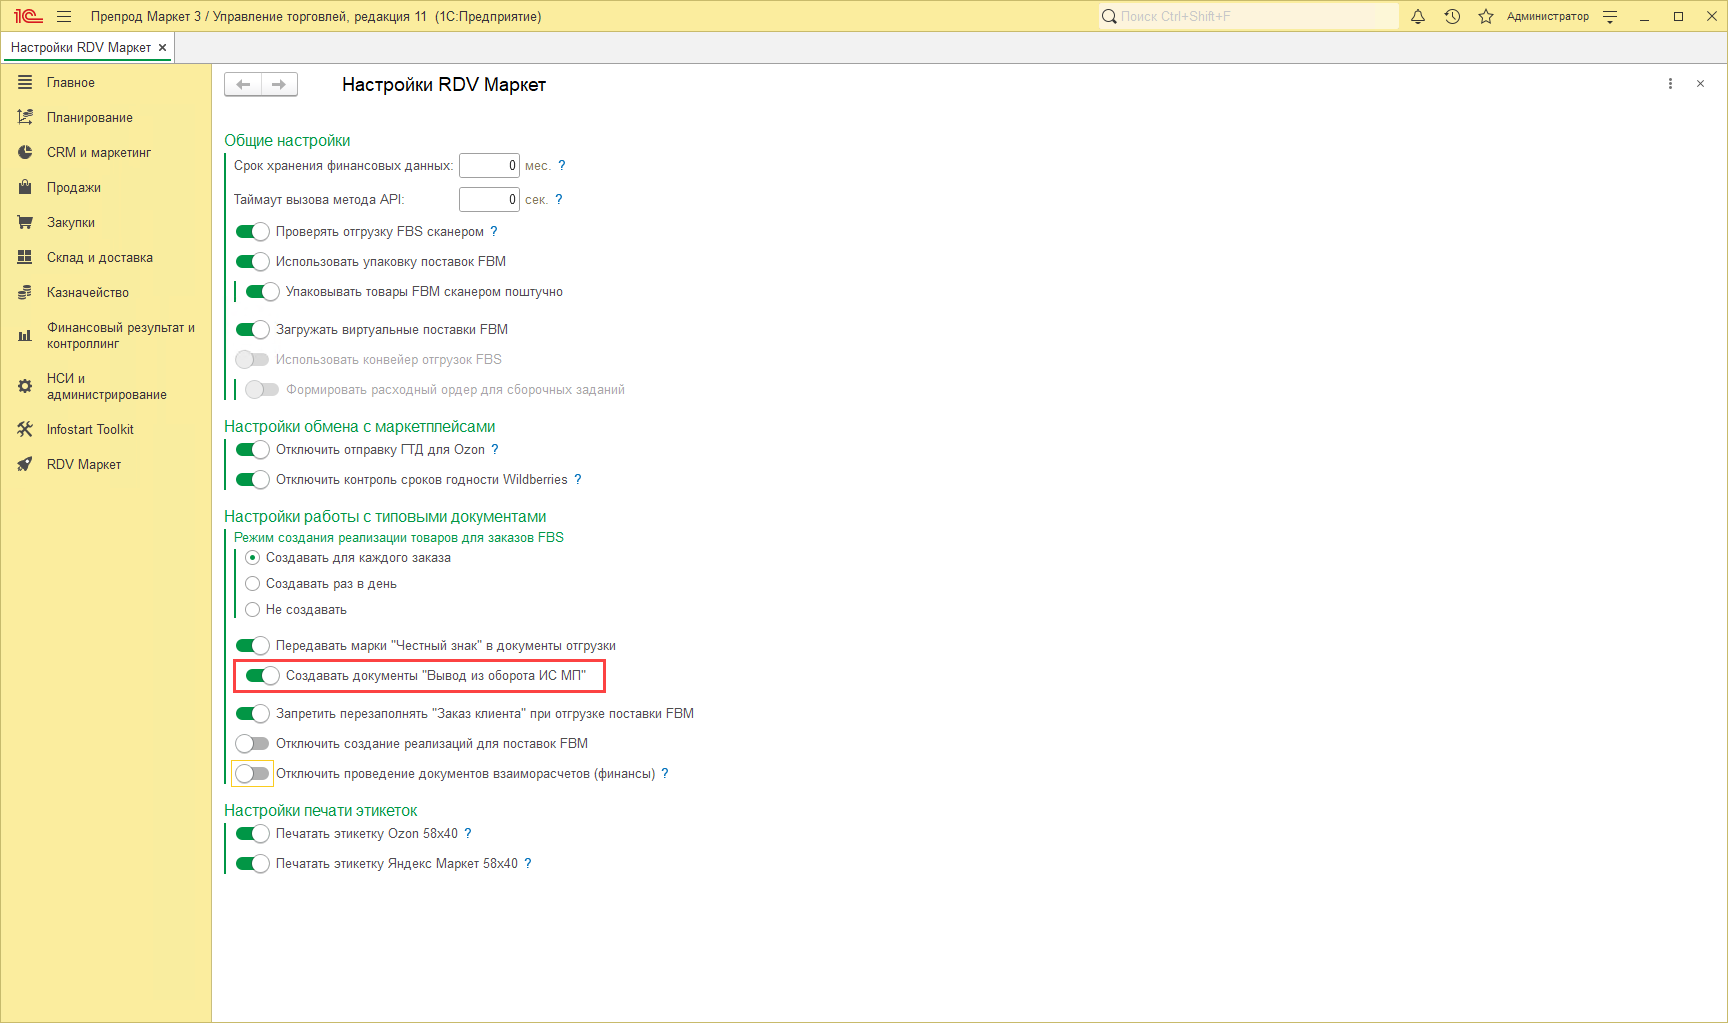Toggle Упаковывать товары FBM сканером поштучно
1728x1023 pixels.
262,291
